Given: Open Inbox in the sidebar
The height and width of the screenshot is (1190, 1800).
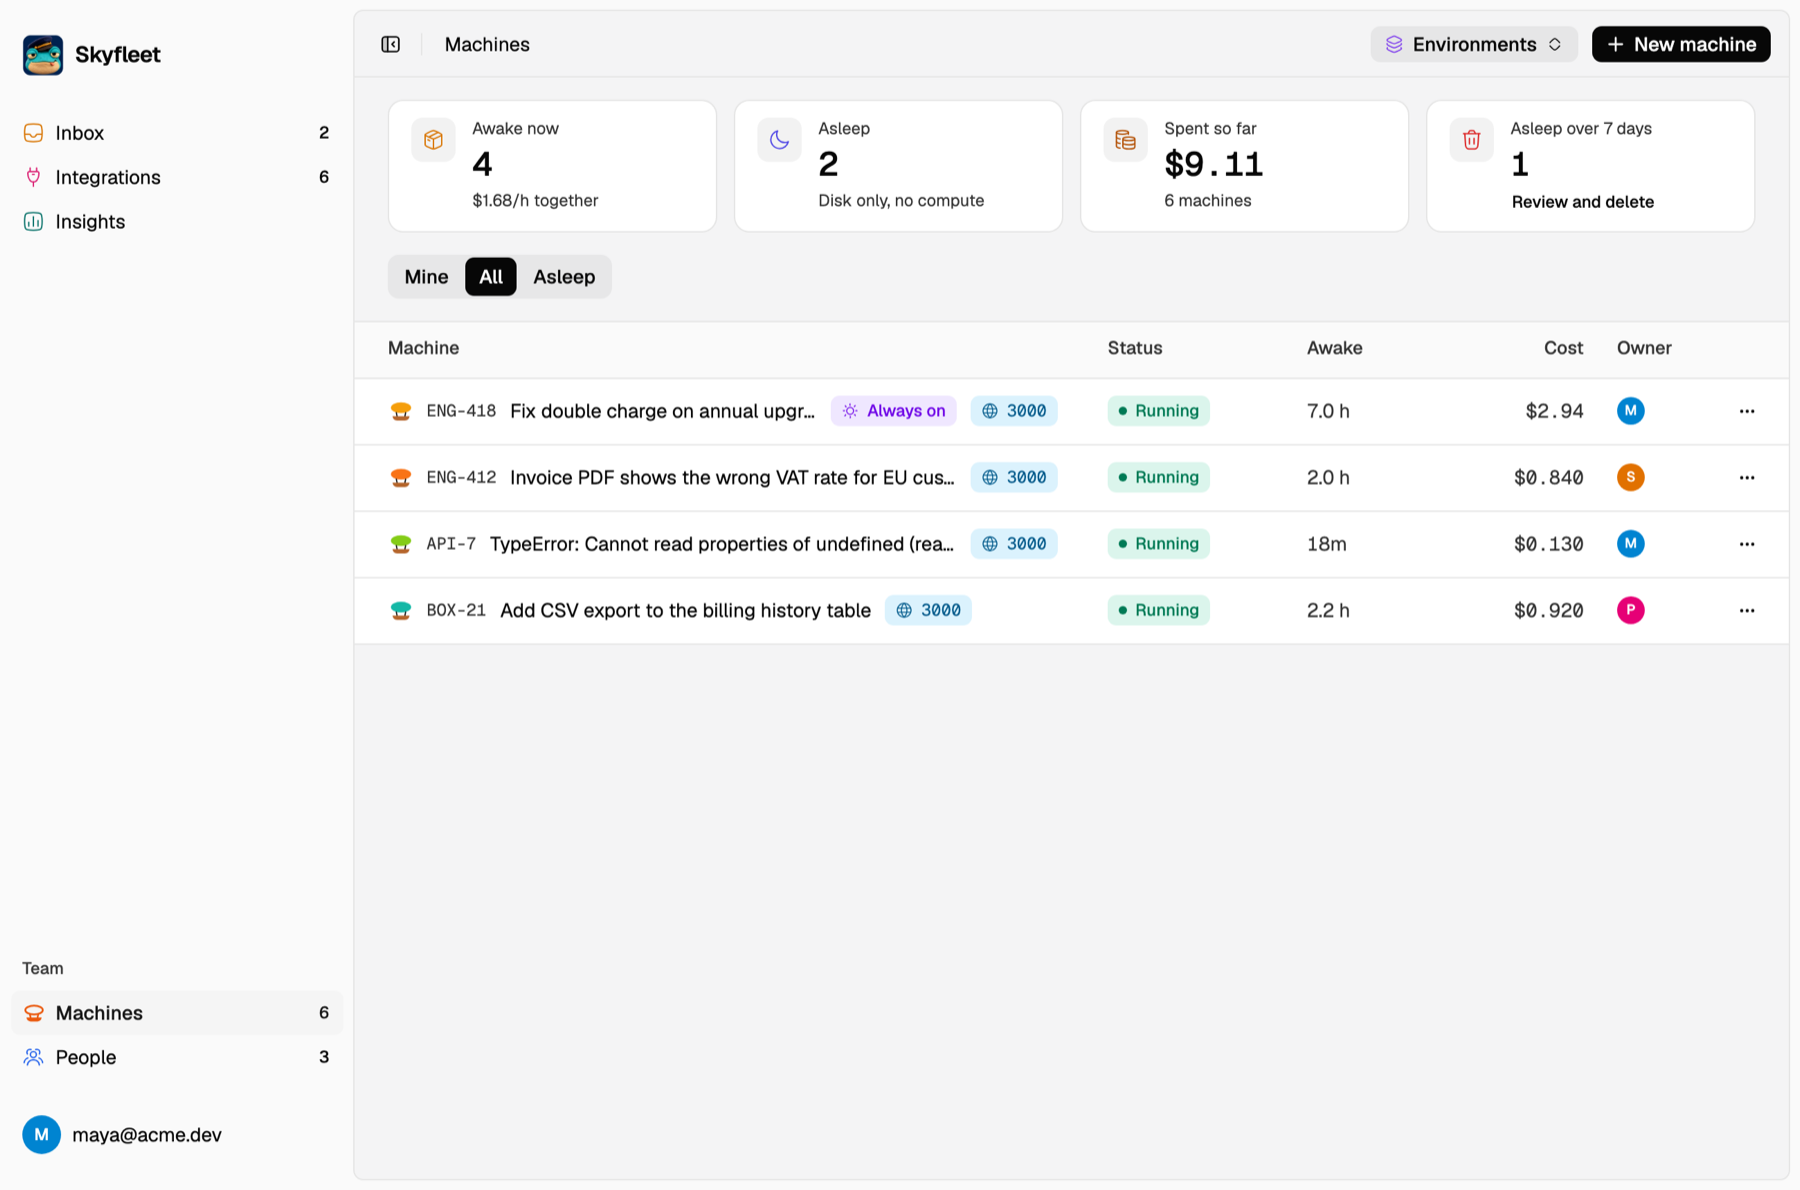Looking at the screenshot, I should [x=176, y=133].
